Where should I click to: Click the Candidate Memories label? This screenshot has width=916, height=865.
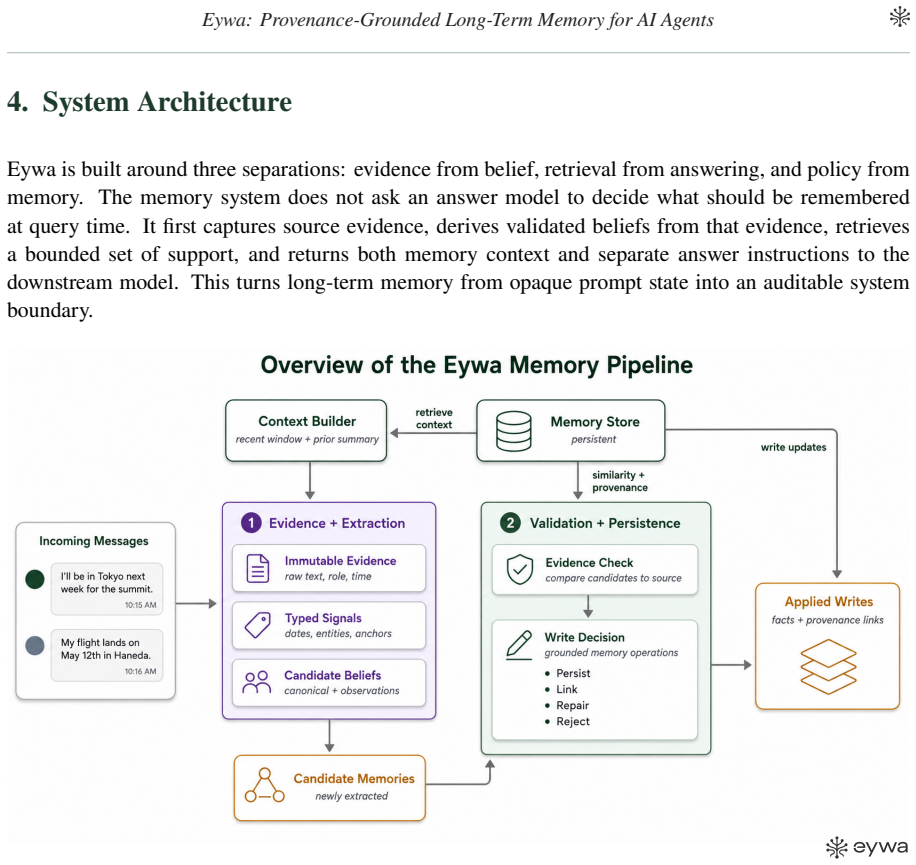(x=354, y=779)
